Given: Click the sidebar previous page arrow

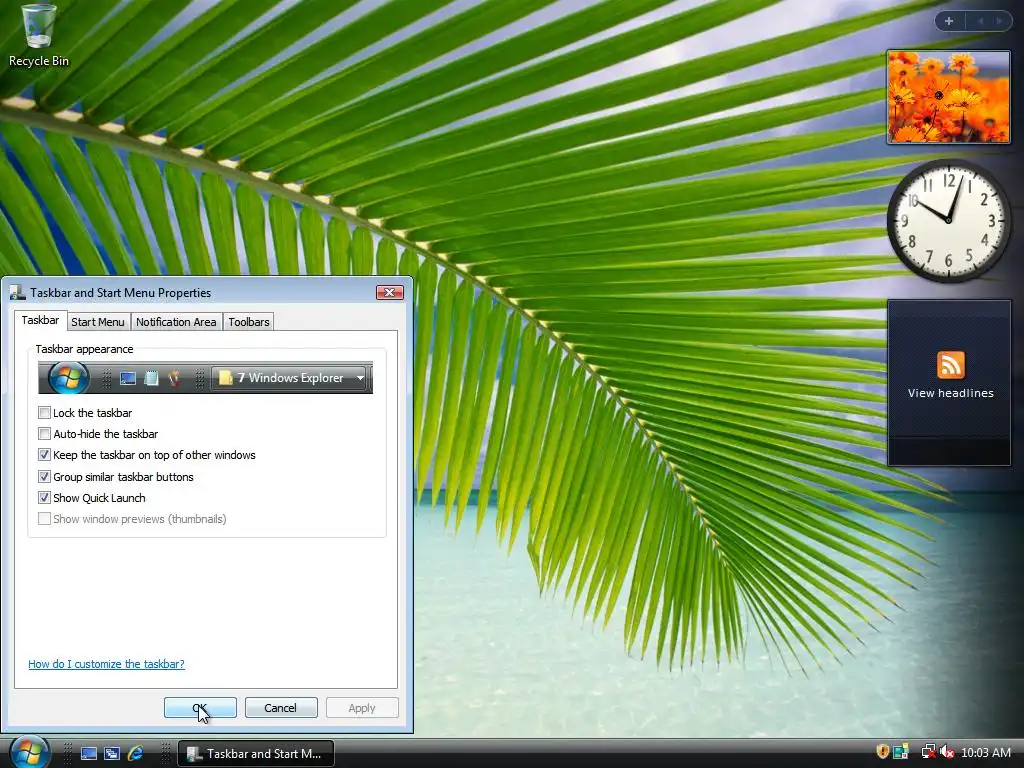Looking at the screenshot, I should [980, 22].
